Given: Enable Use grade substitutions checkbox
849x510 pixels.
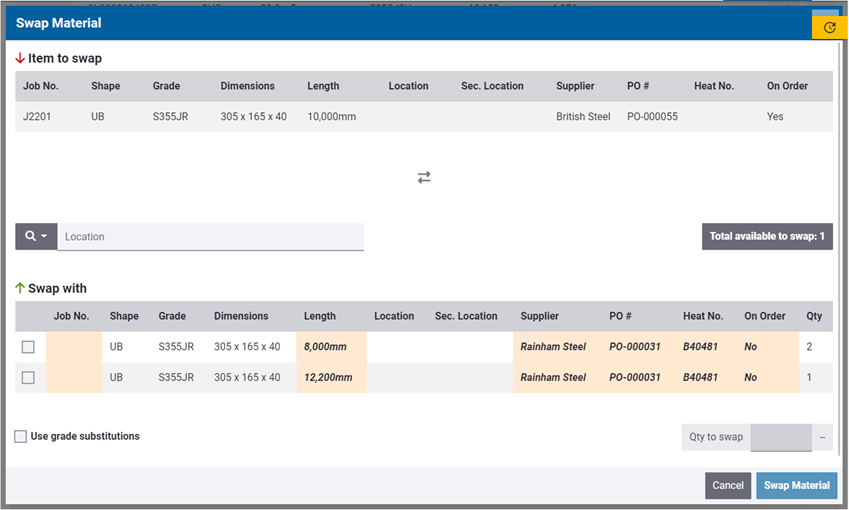Looking at the screenshot, I should pyautogui.click(x=21, y=437).
